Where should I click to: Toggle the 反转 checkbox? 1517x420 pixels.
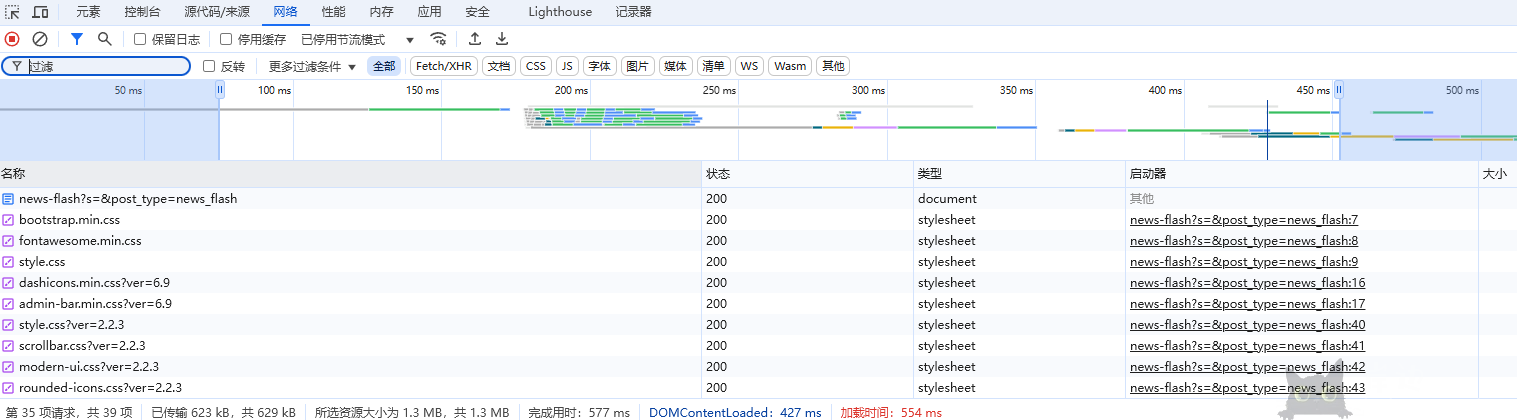(x=209, y=66)
